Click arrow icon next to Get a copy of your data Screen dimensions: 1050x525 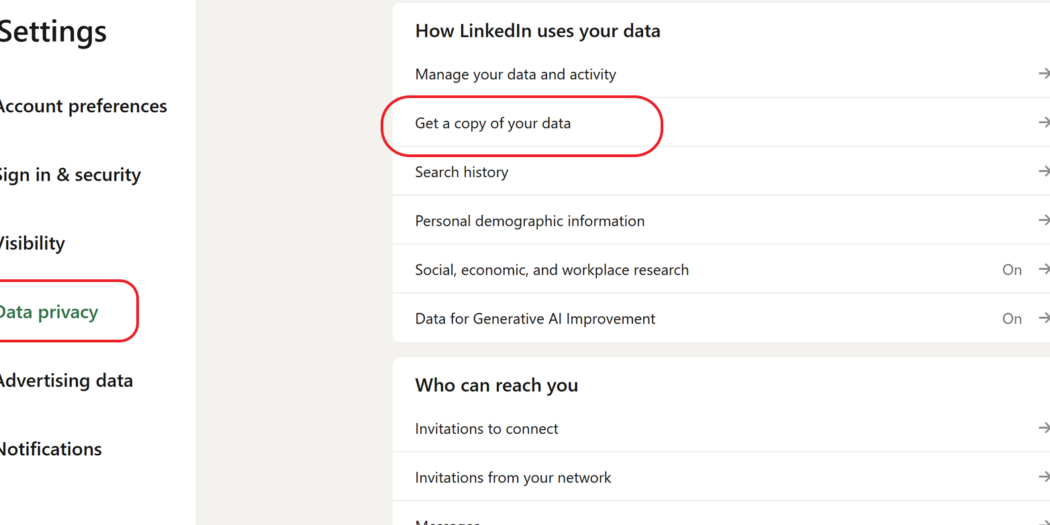tap(1043, 123)
